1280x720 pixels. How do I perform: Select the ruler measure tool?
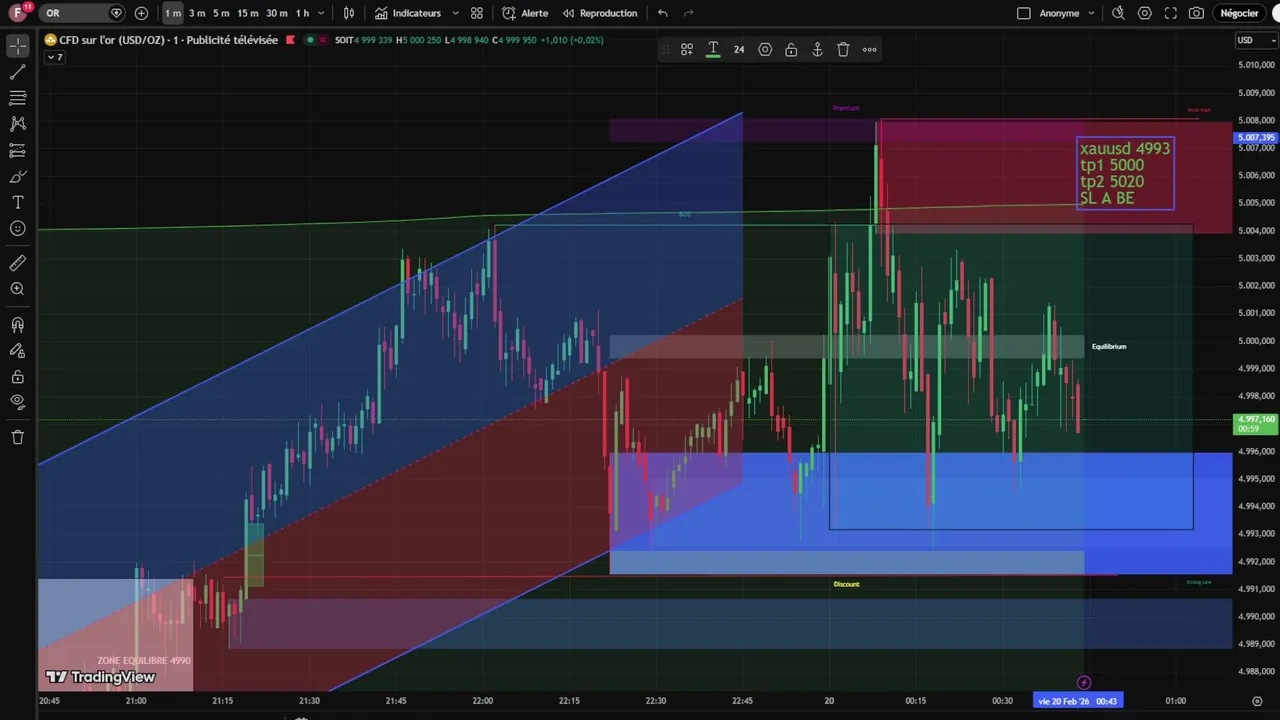point(17,263)
